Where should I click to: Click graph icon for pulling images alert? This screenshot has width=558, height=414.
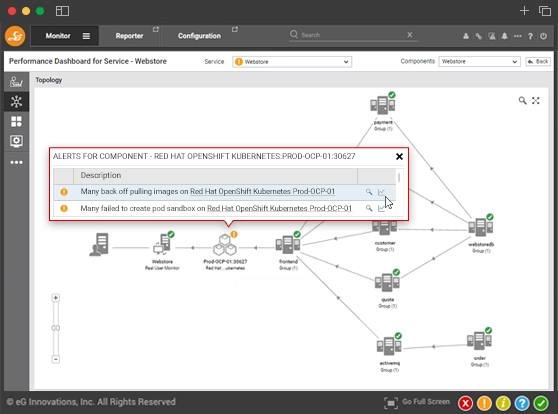[x=381, y=192]
